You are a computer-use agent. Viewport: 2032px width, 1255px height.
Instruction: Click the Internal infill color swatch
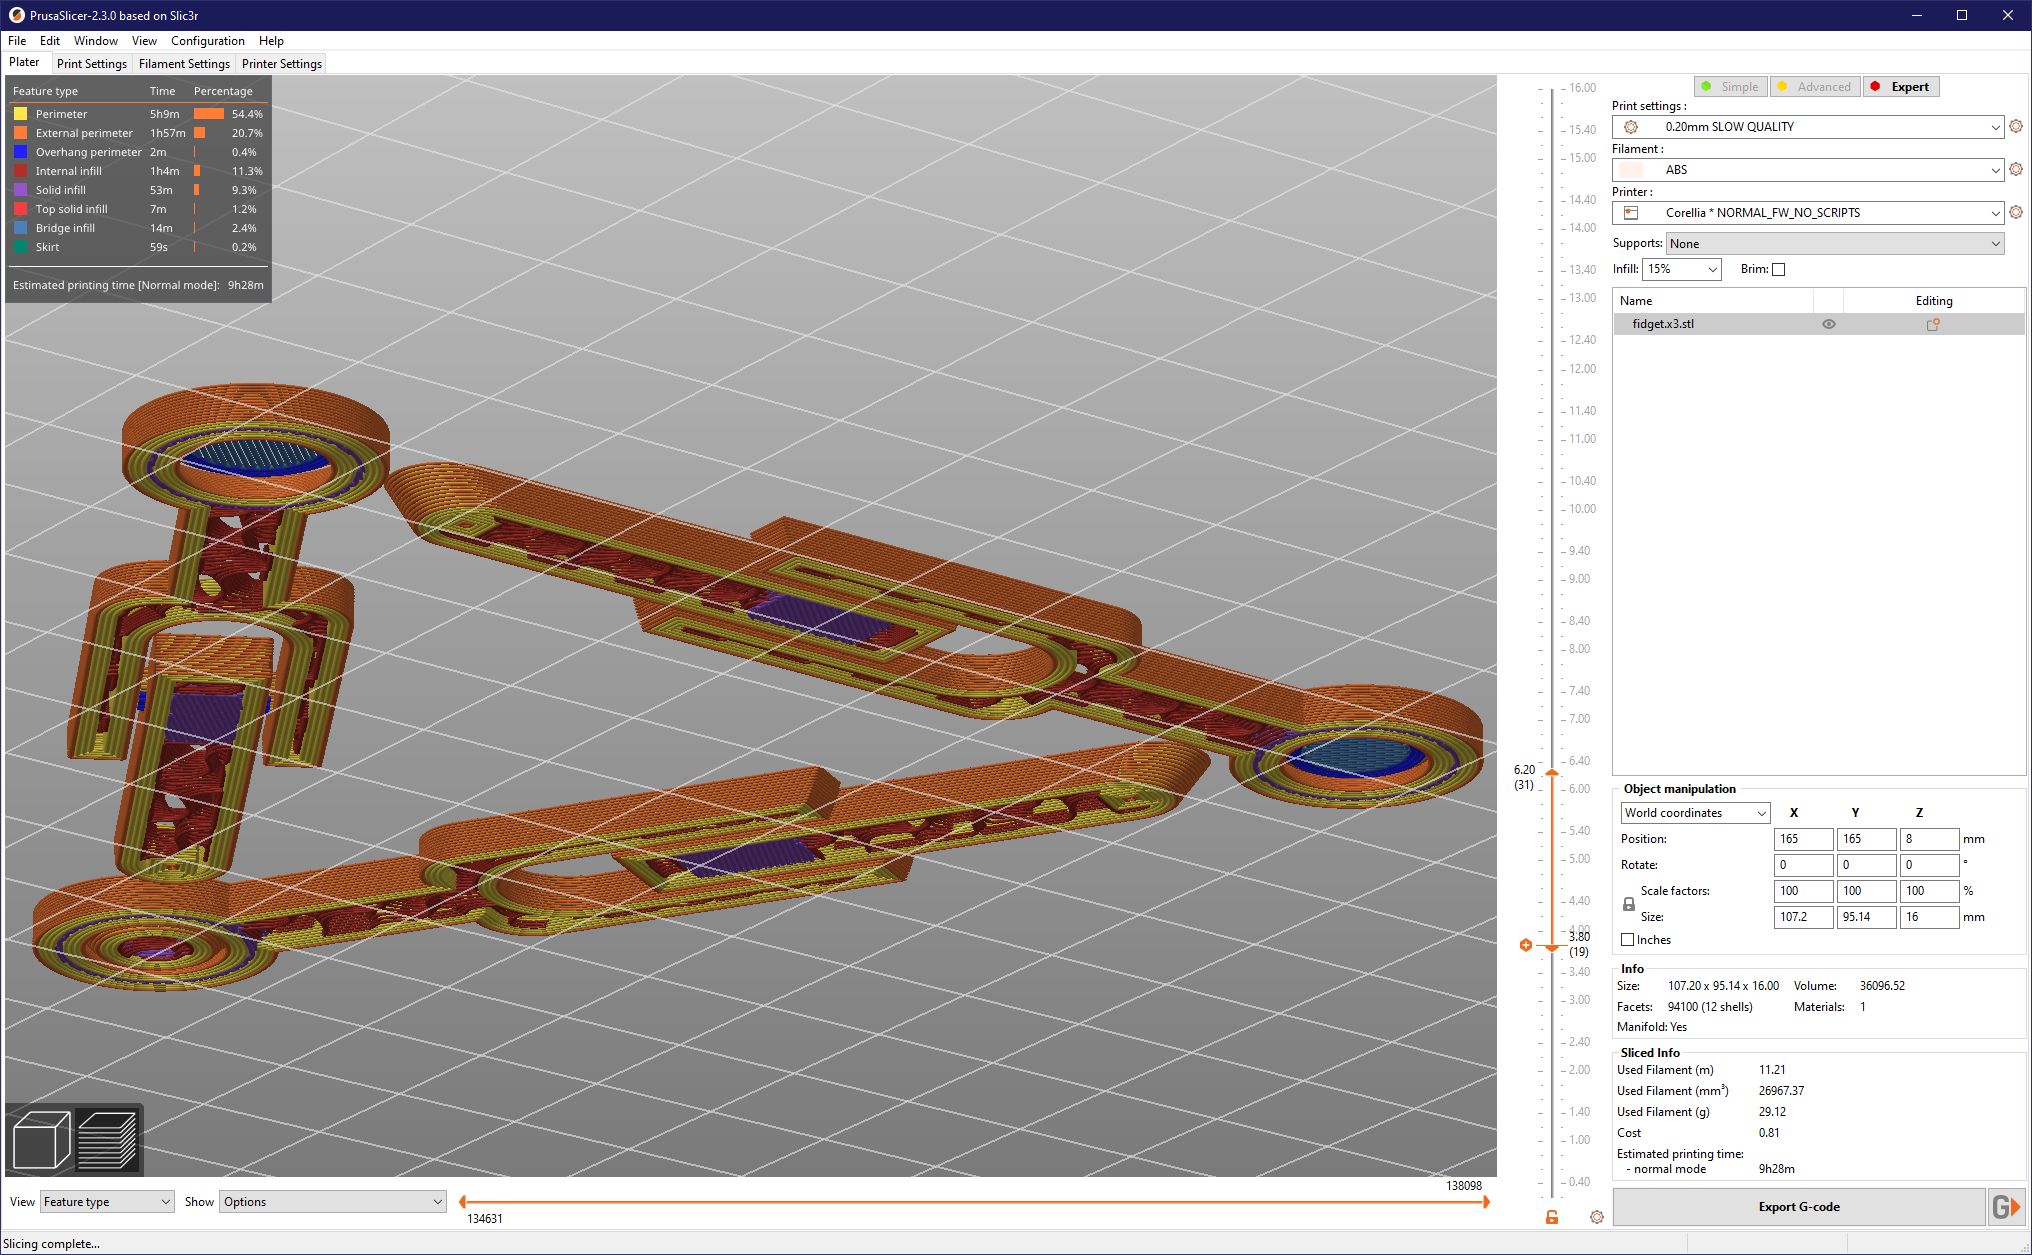20,171
